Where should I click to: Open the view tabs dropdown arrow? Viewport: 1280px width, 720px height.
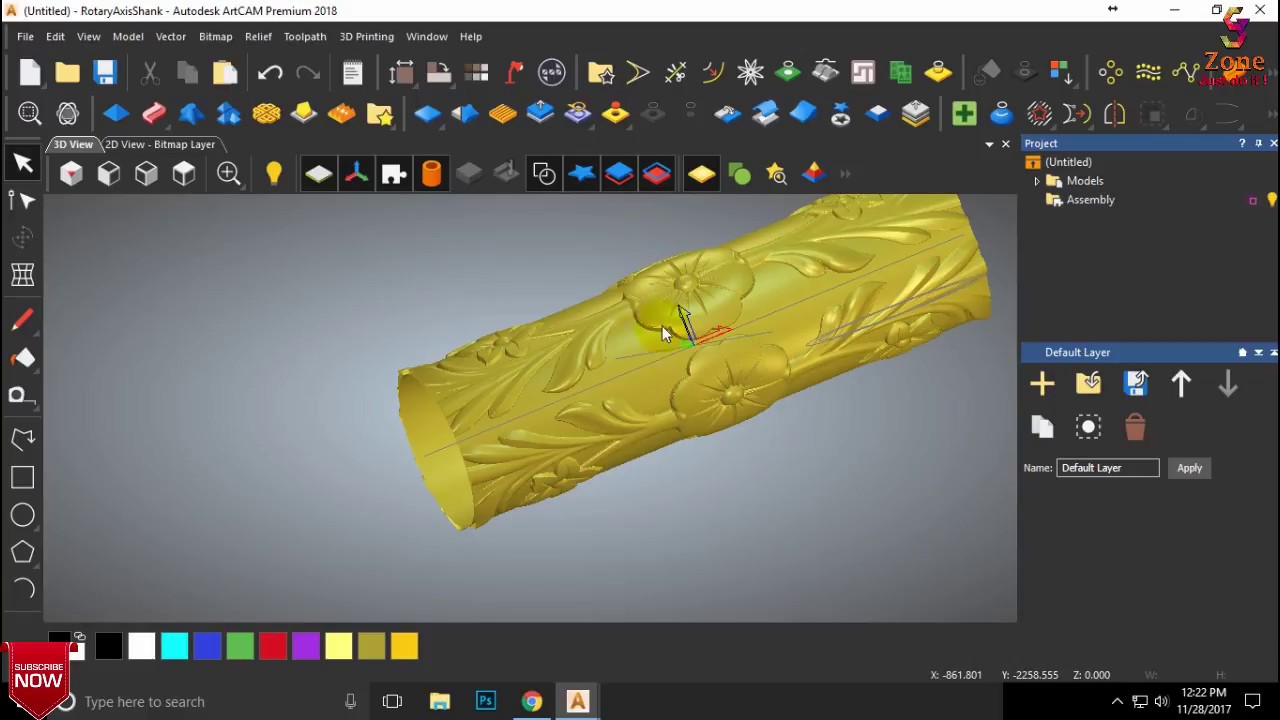[x=989, y=144]
